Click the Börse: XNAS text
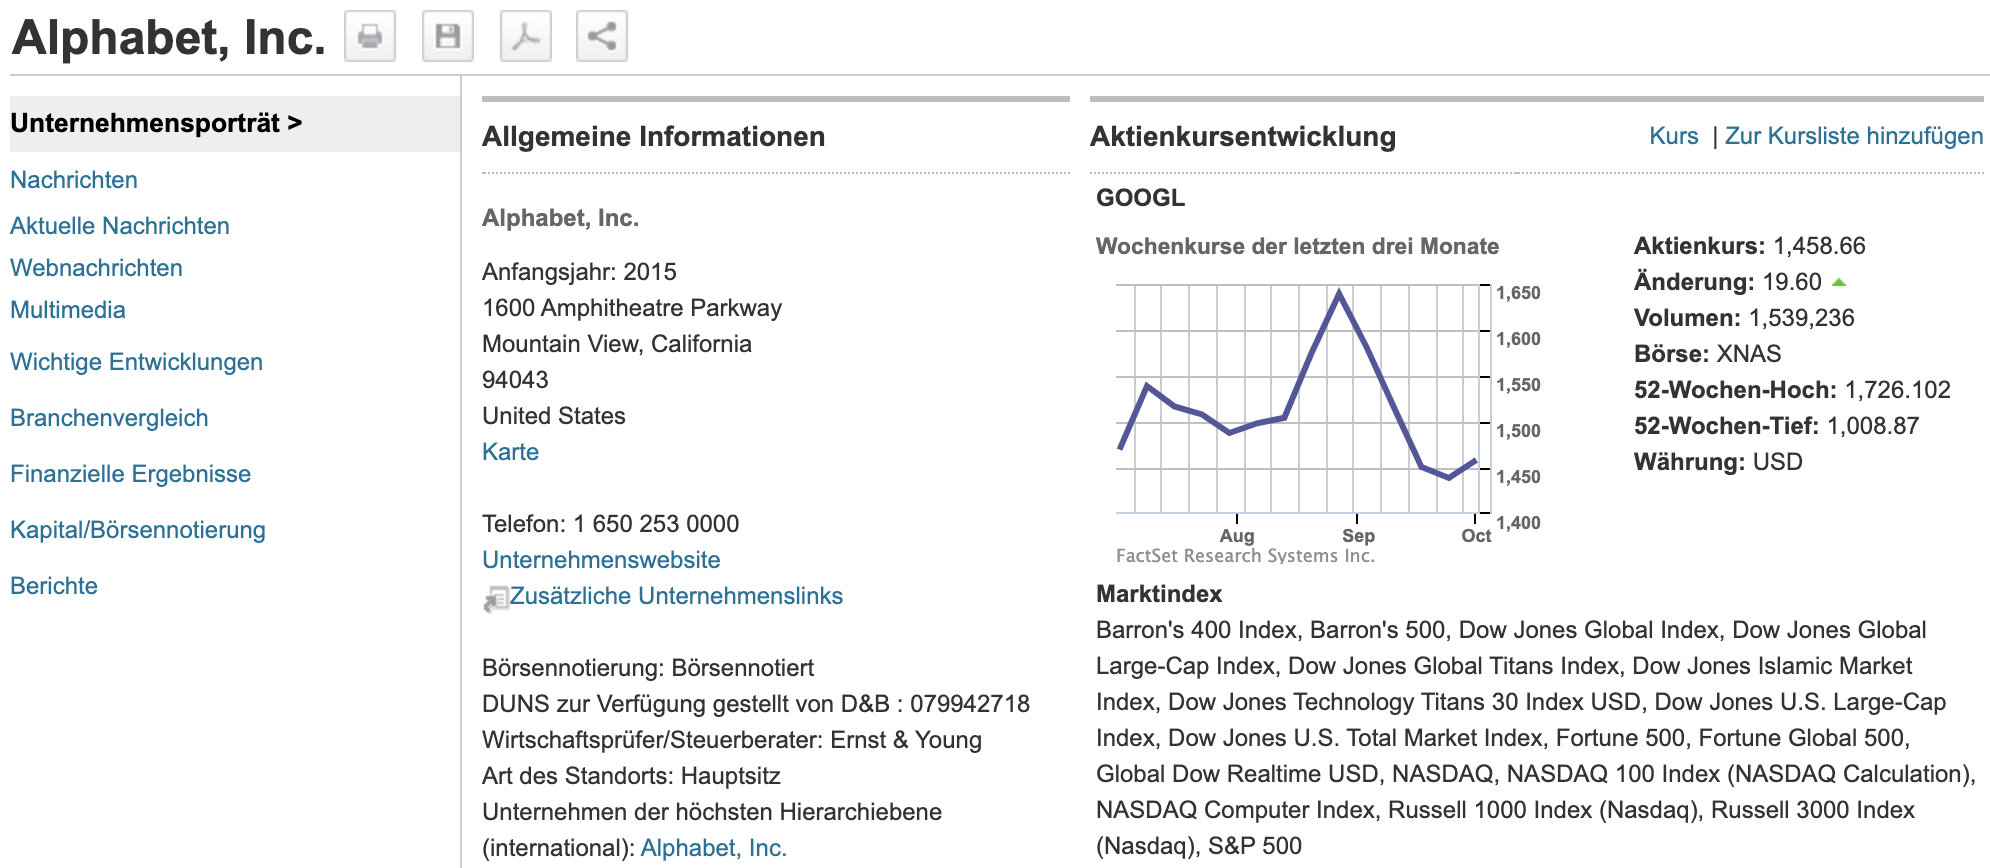Screen dimensions: 1990x868 (1707, 354)
